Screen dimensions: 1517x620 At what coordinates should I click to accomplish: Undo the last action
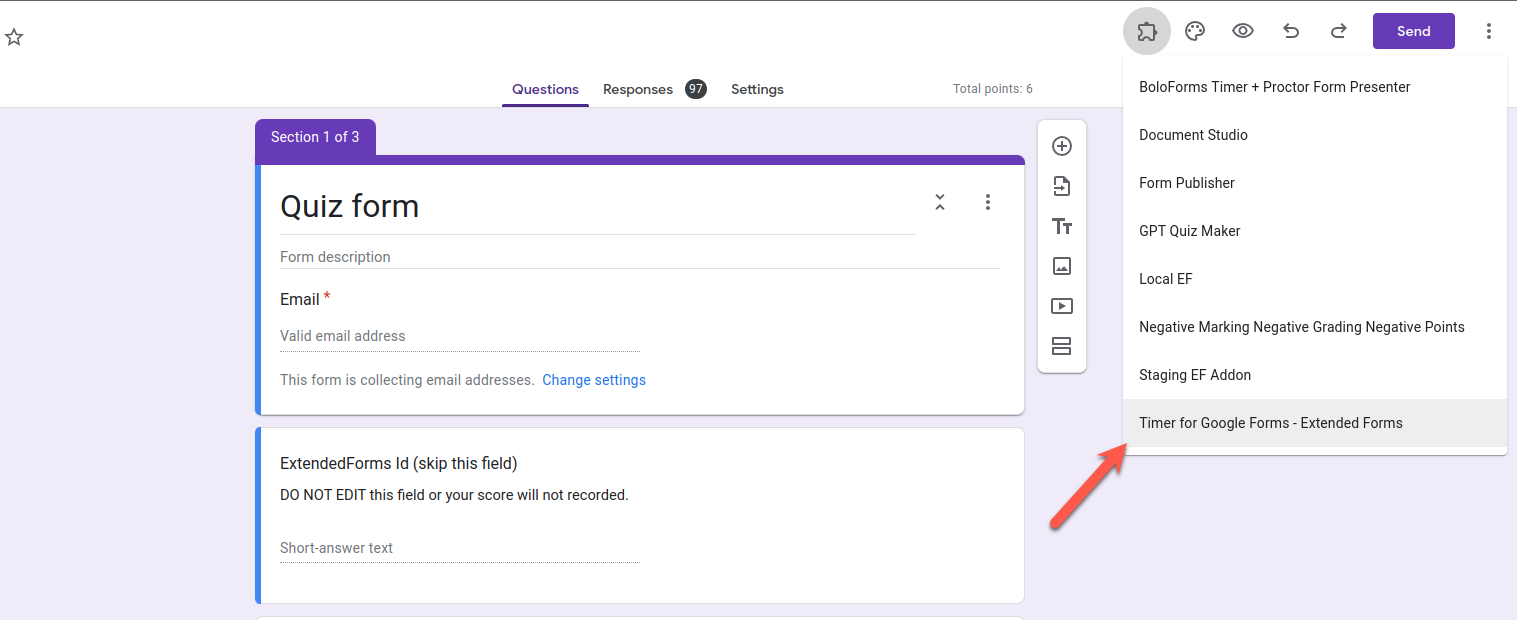tap(1291, 31)
